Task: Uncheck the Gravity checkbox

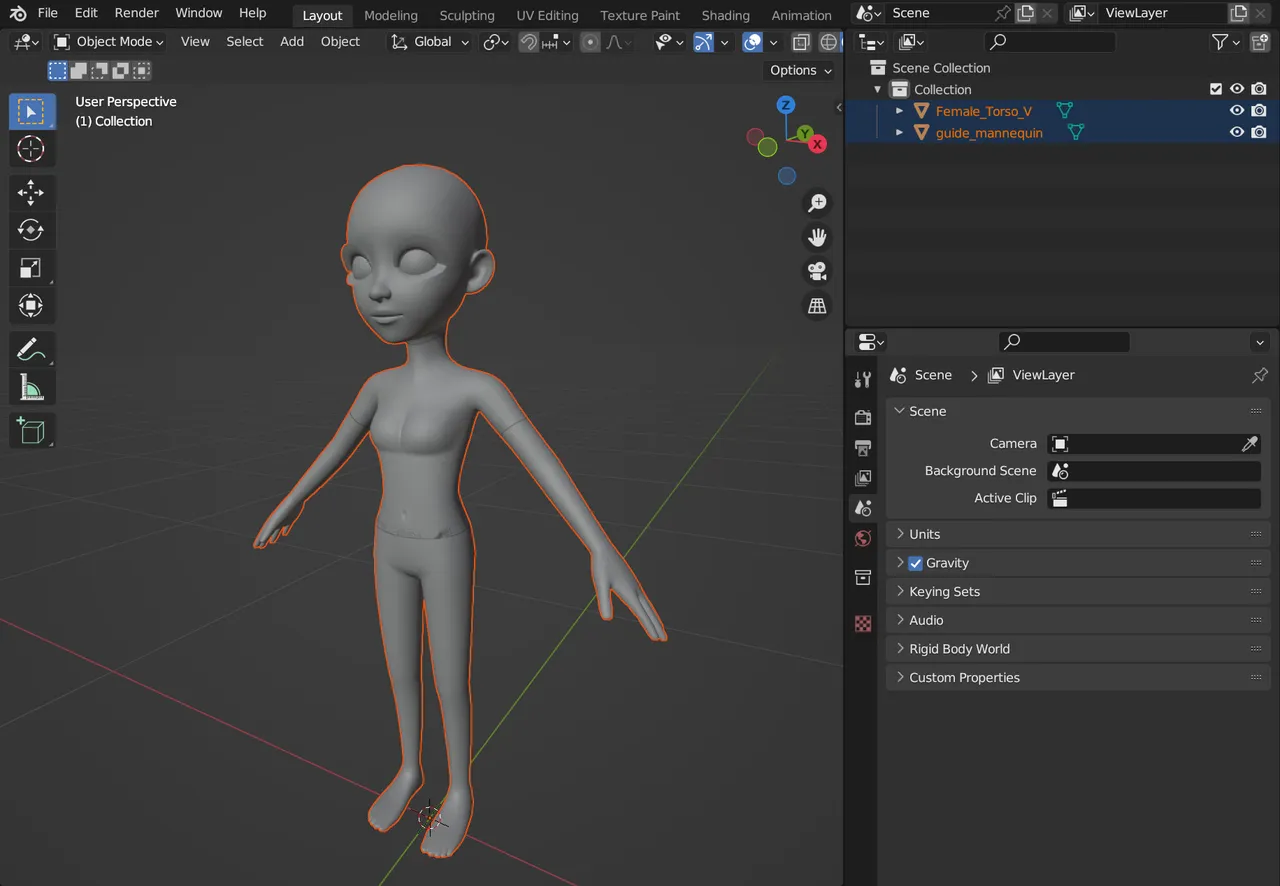Action: pyautogui.click(x=914, y=563)
